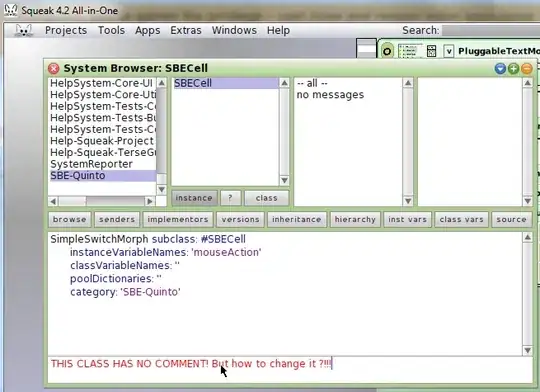
Task: Click the round O icon beside PluggableTextMorph
Action: coord(387,51)
